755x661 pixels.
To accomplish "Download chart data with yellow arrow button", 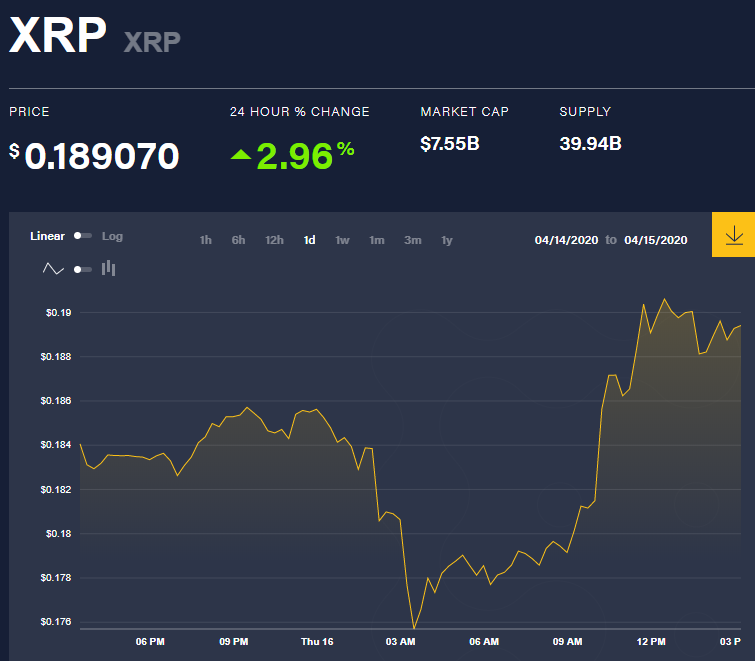I will [x=733, y=234].
